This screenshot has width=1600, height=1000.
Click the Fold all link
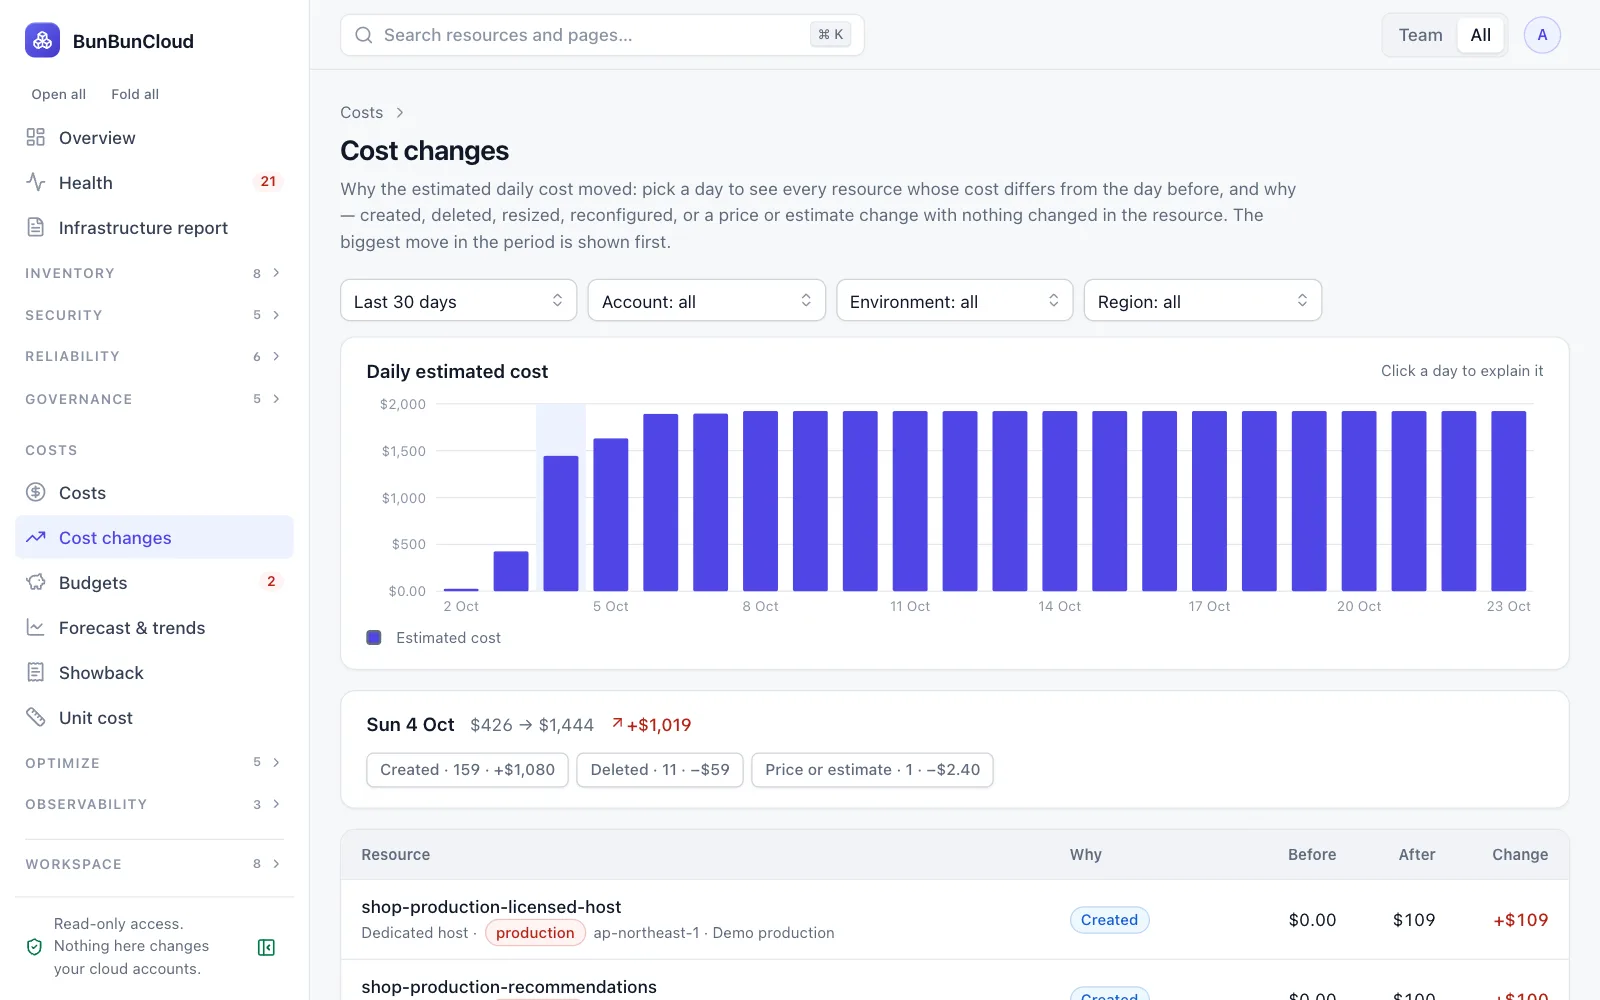point(135,94)
